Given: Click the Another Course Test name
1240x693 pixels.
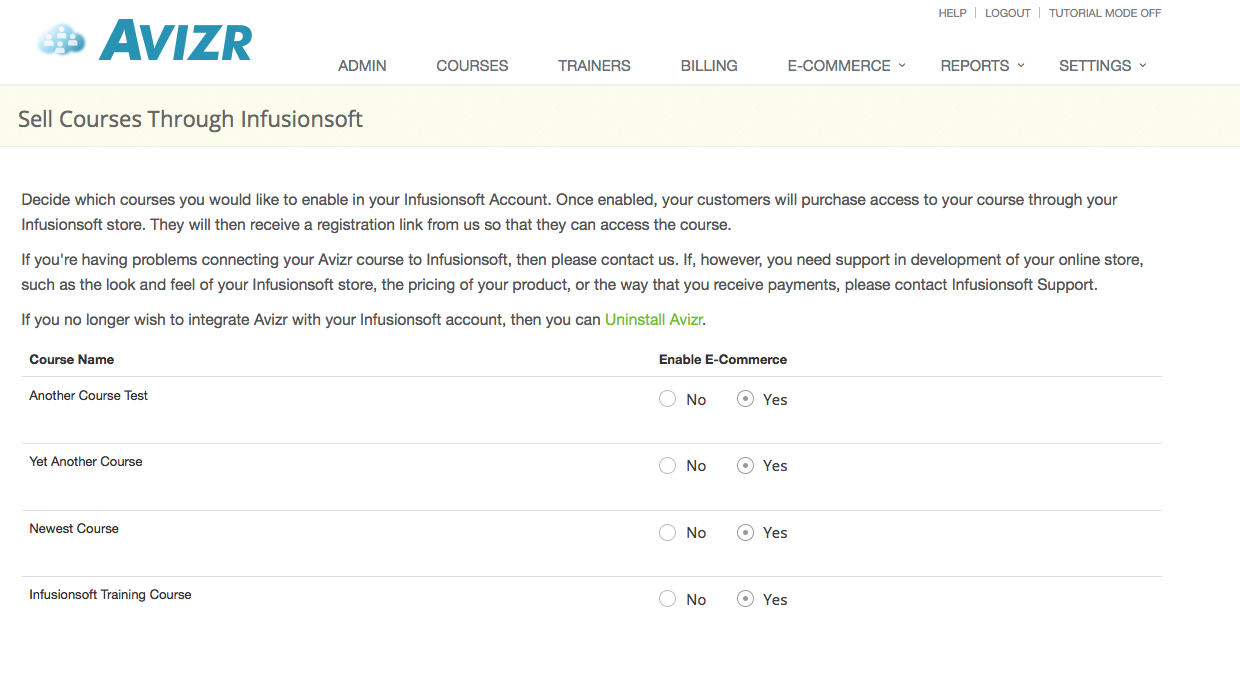Looking at the screenshot, I should tap(89, 395).
